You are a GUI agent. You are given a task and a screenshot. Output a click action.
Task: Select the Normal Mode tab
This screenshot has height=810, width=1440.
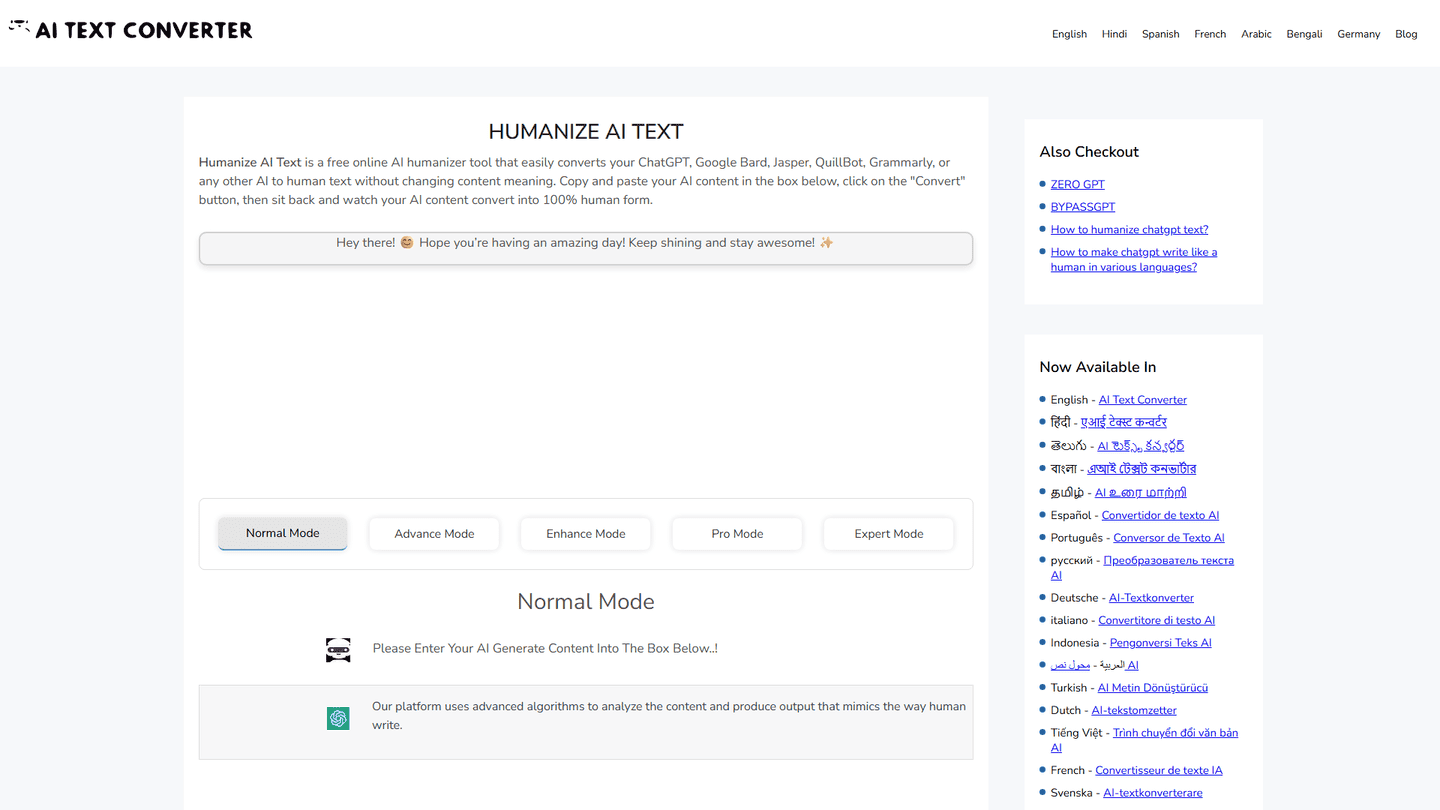282,533
